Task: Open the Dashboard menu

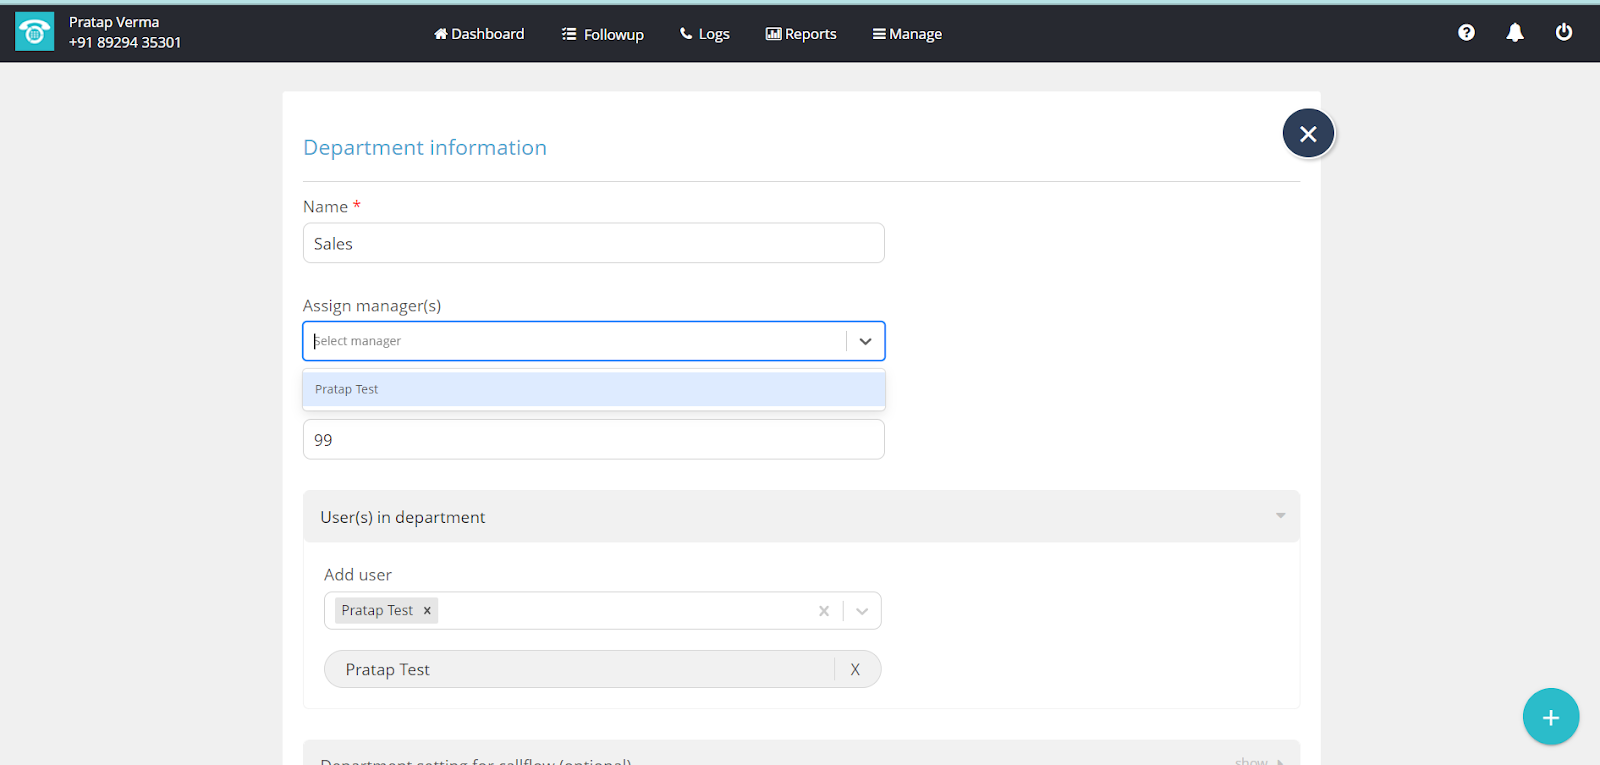Action: click(479, 34)
